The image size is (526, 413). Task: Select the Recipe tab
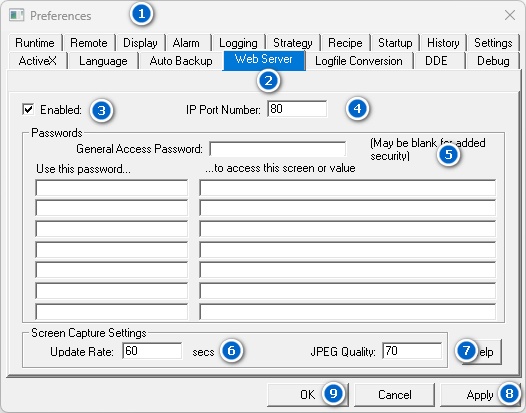[345, 43]
